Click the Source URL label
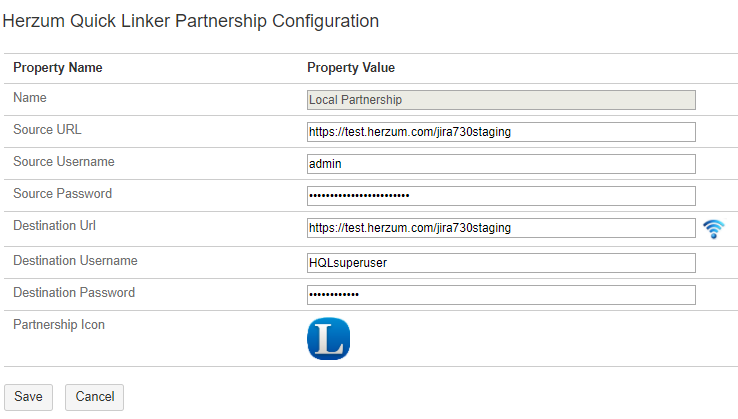This screenshot has height=419, width=738. coord(47,130)
